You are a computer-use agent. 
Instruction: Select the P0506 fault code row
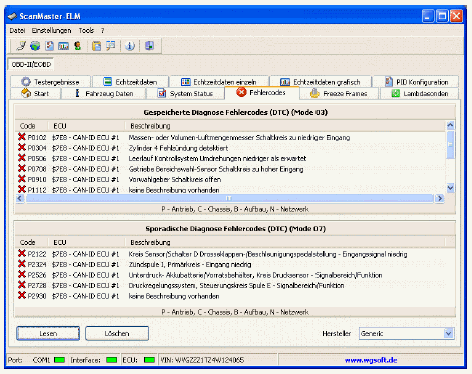click(230, 158)
